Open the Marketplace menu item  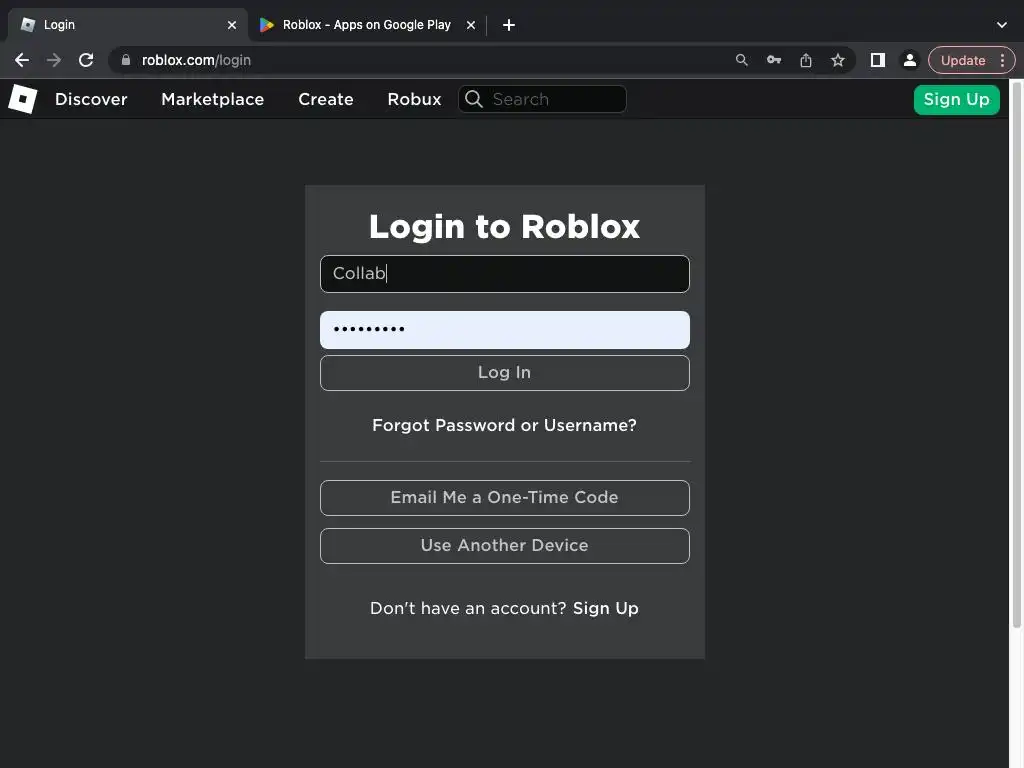pyautogui.click(x=213, y=99)
